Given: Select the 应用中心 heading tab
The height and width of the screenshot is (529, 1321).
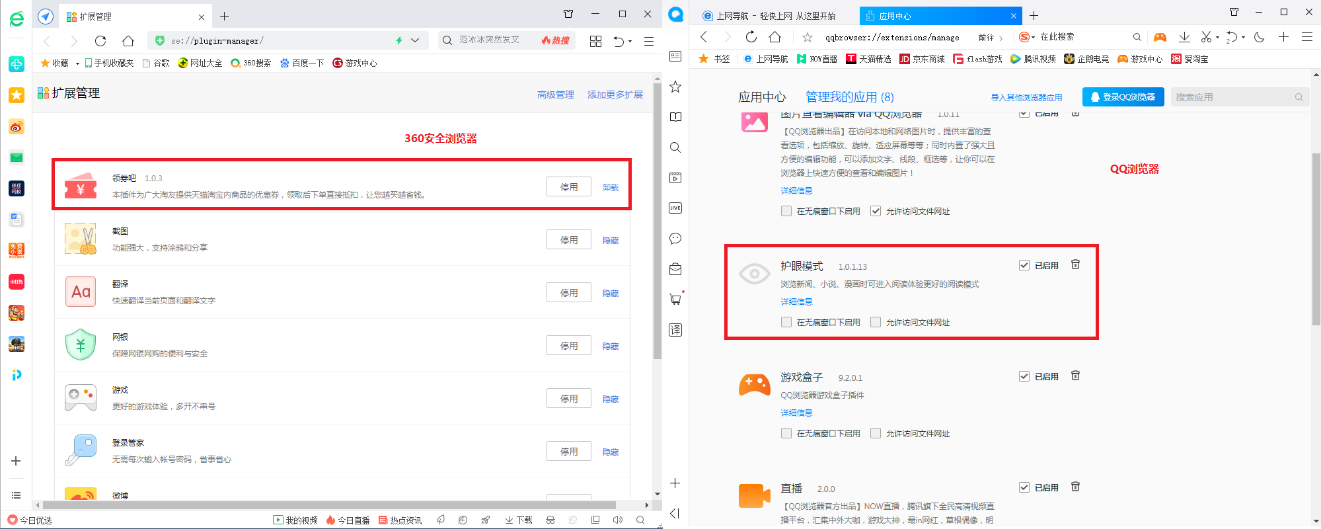Looking at the screenshot, I should click(x=762, y=97).
